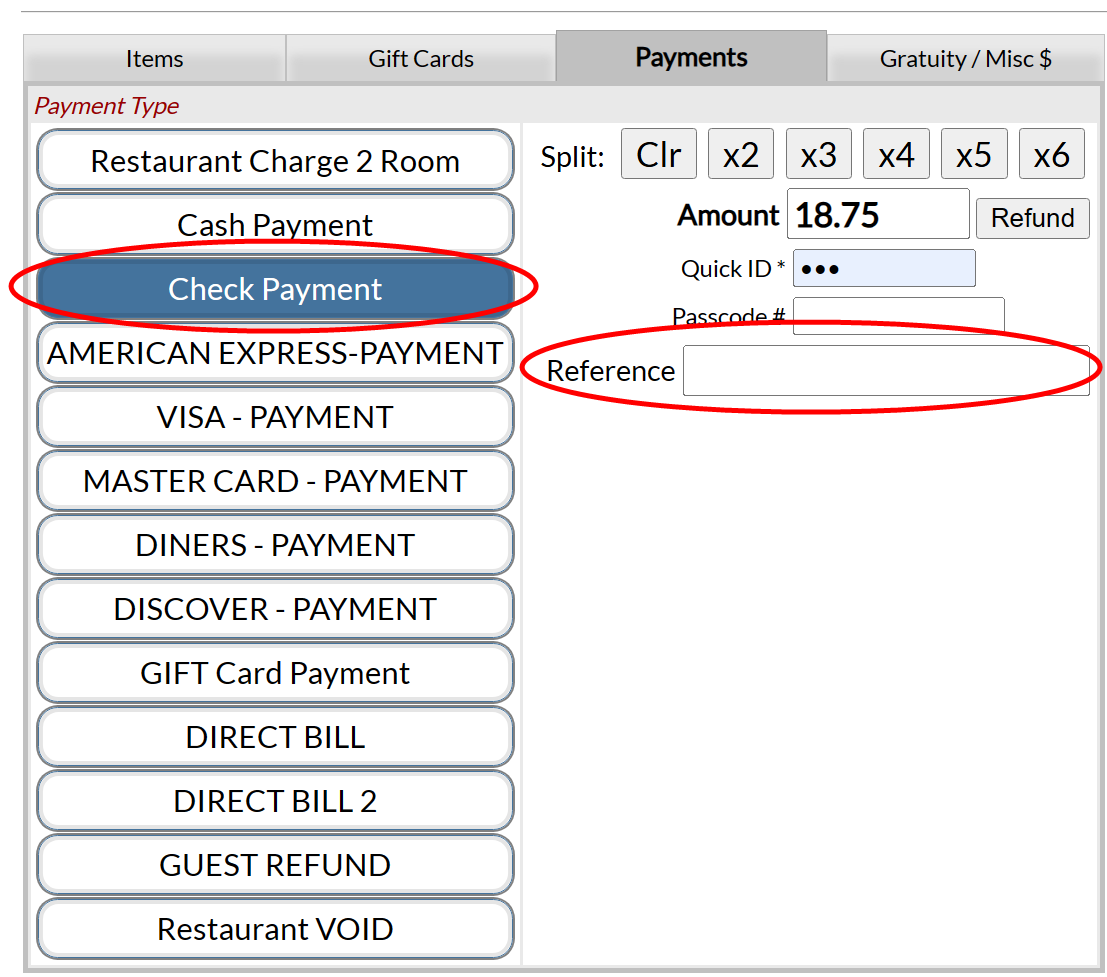Viewport: 1107px width, 977px height.
Task: Select DINERS - PAYMENT
Action: coord(275,545)
